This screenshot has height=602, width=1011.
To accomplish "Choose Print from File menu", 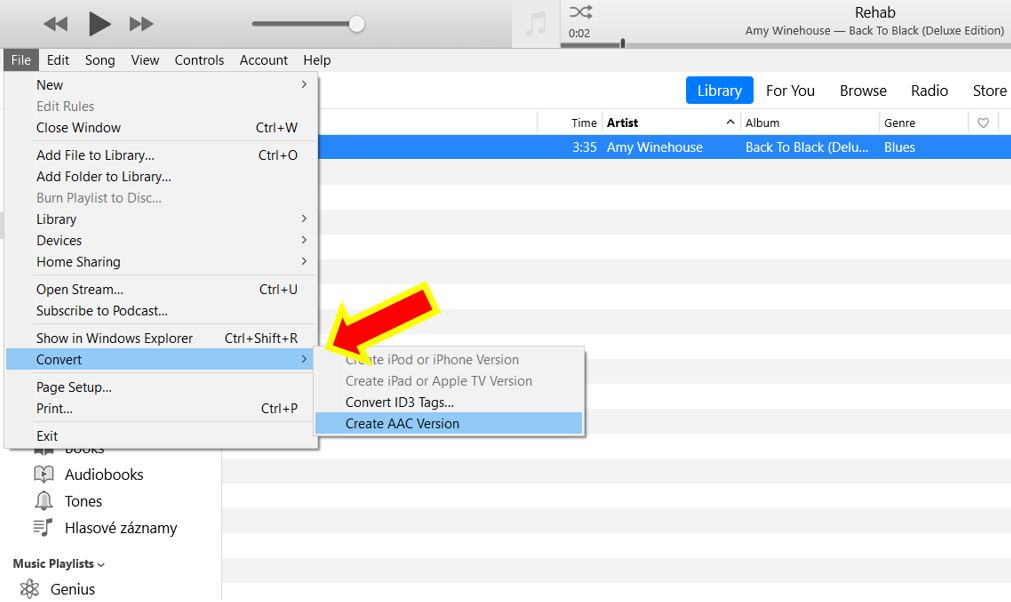I will coord(161,409).
